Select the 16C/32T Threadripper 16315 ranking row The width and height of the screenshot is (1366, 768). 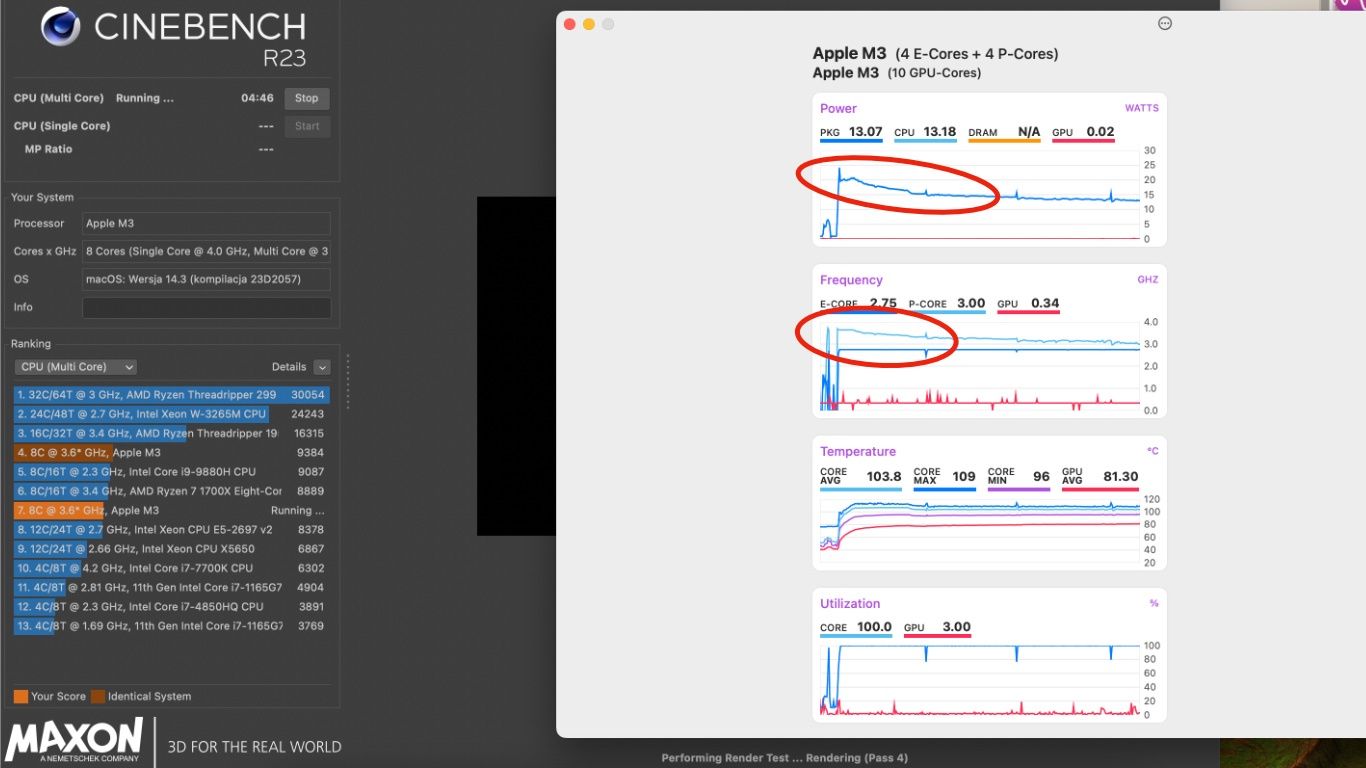coord(171,433)
